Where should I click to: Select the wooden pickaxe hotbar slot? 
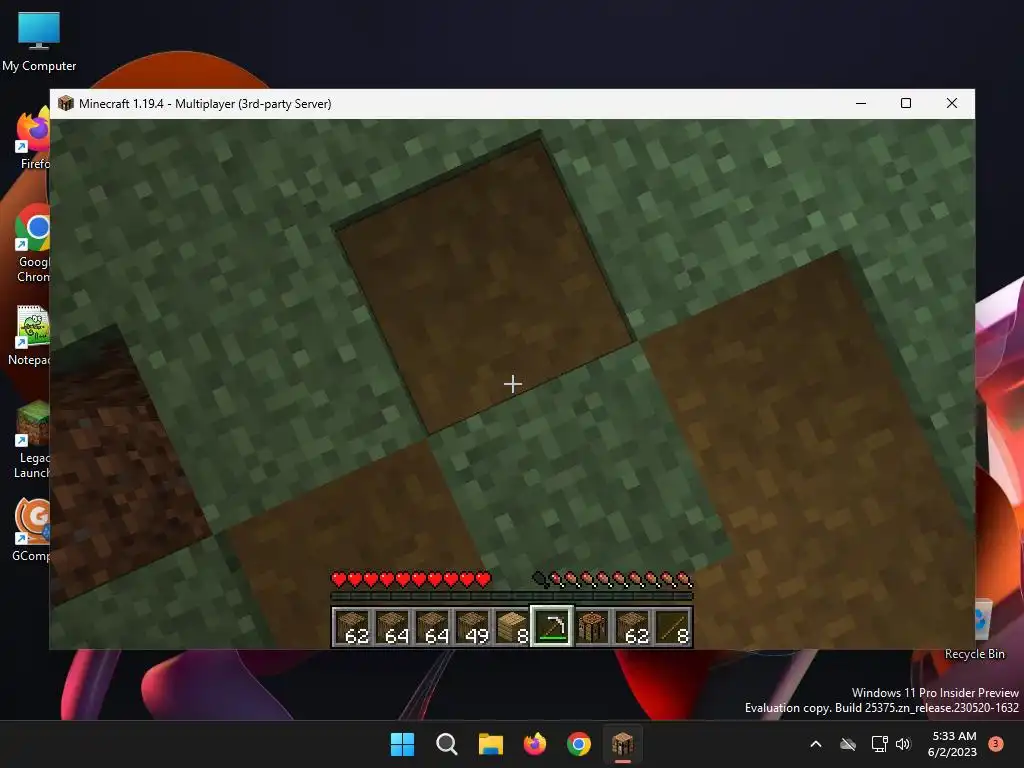point(552,626)
